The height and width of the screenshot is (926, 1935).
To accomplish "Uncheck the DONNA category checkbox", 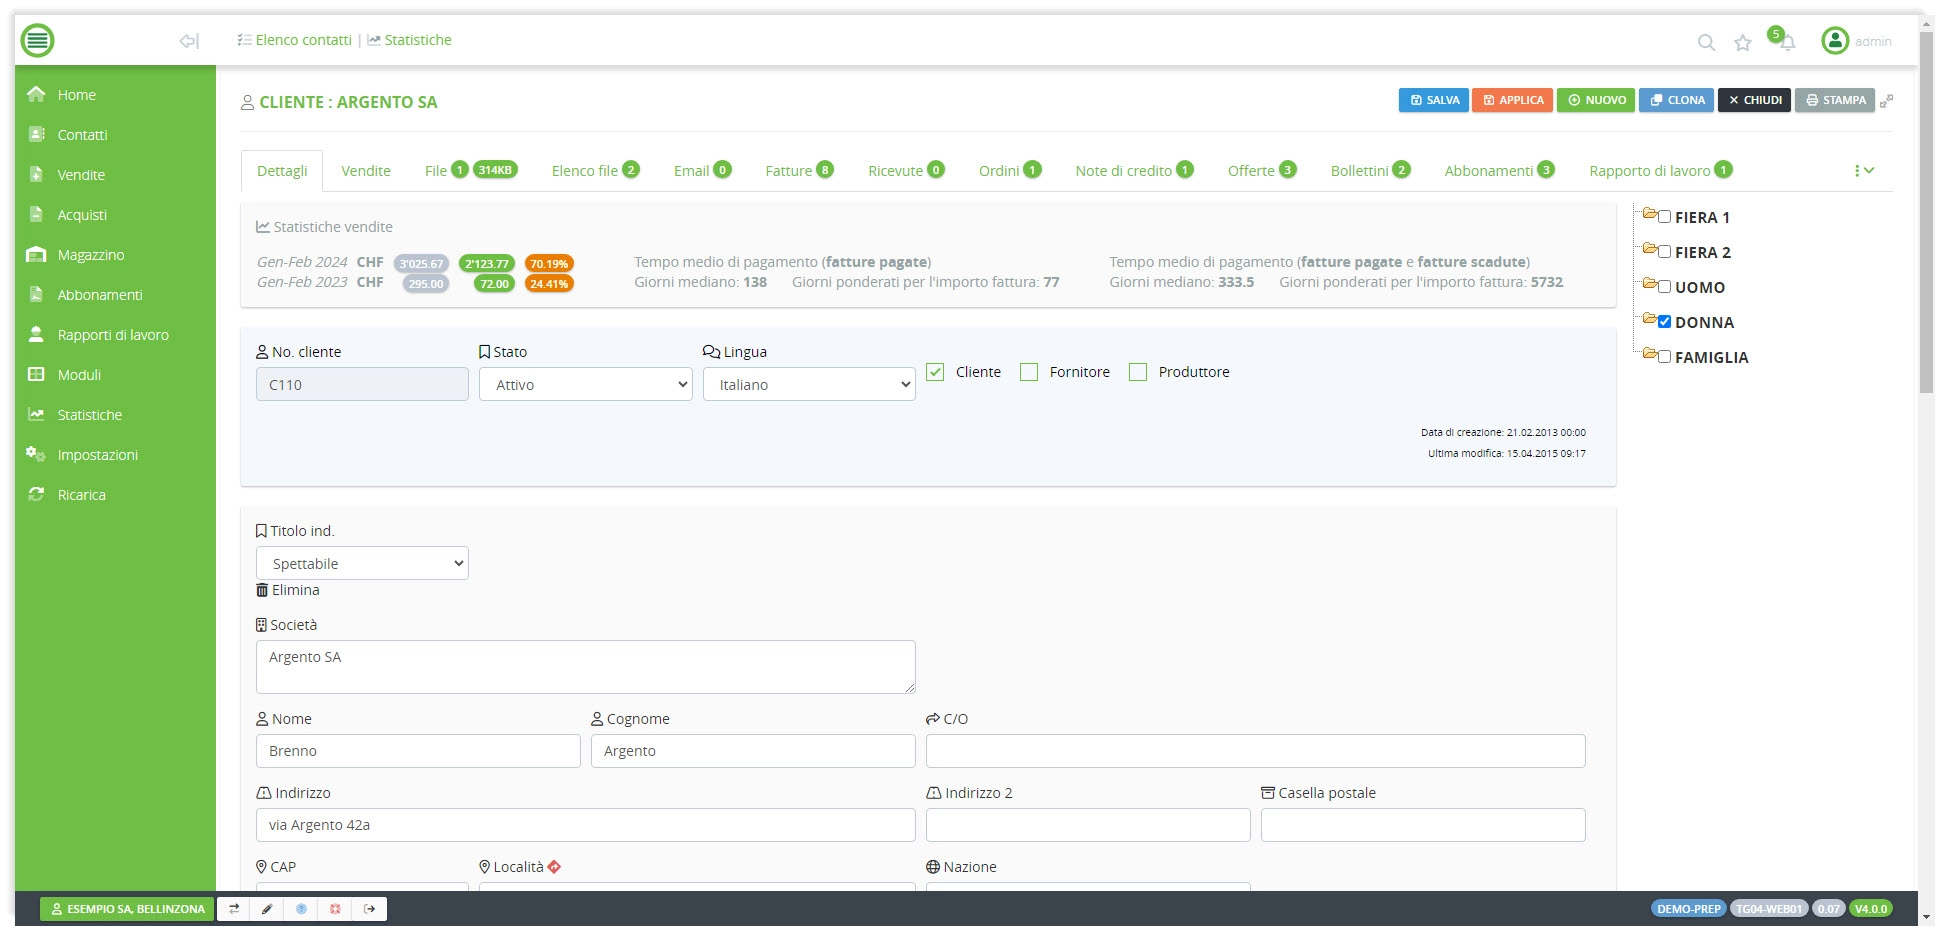I will point(1664,322).
